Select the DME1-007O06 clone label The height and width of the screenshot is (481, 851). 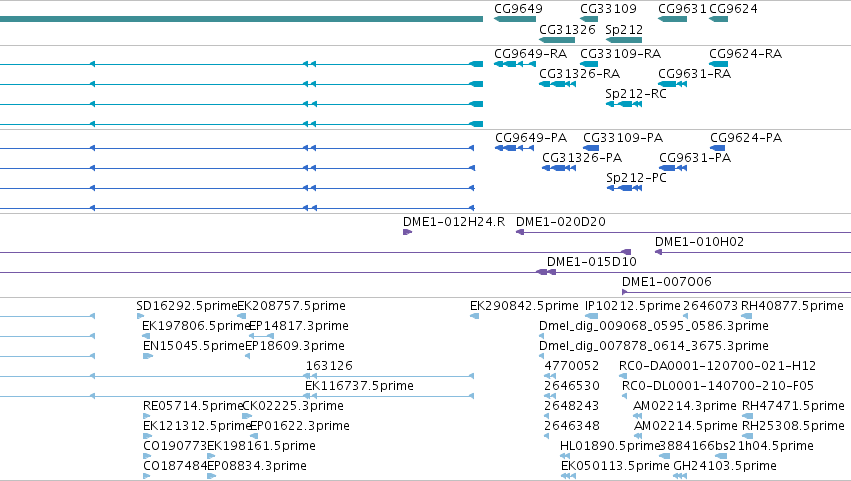click(x=666, y=282)
